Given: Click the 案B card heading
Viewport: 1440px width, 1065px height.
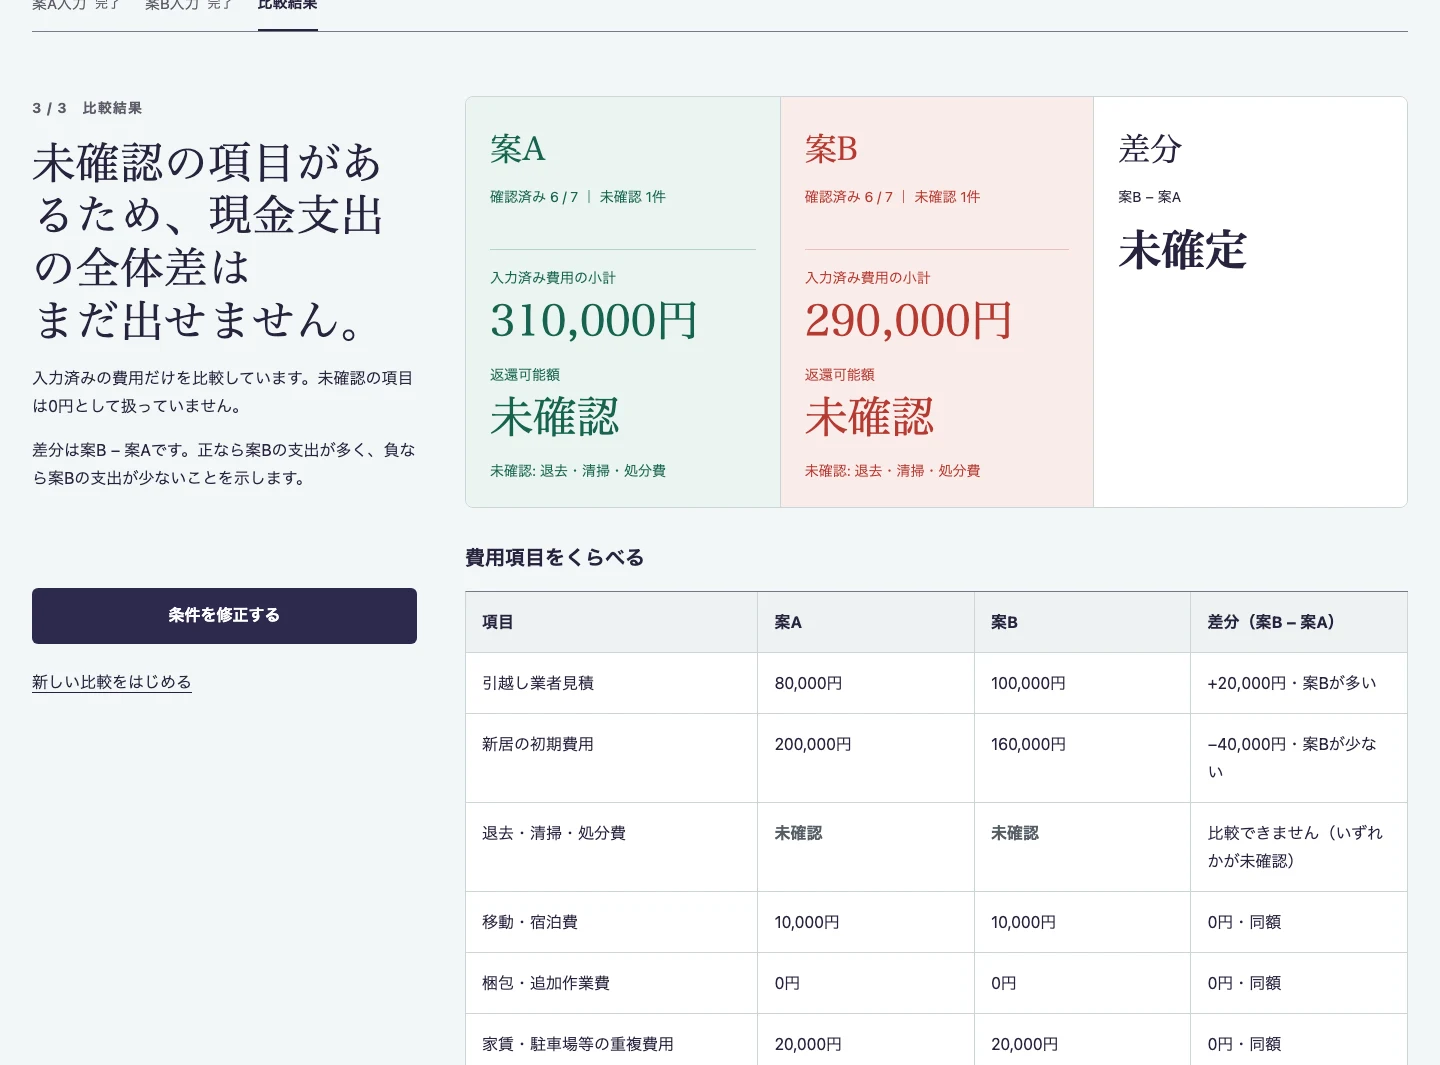Looking at the screenshot, I should pyautogui.click(x=831, y=149).
